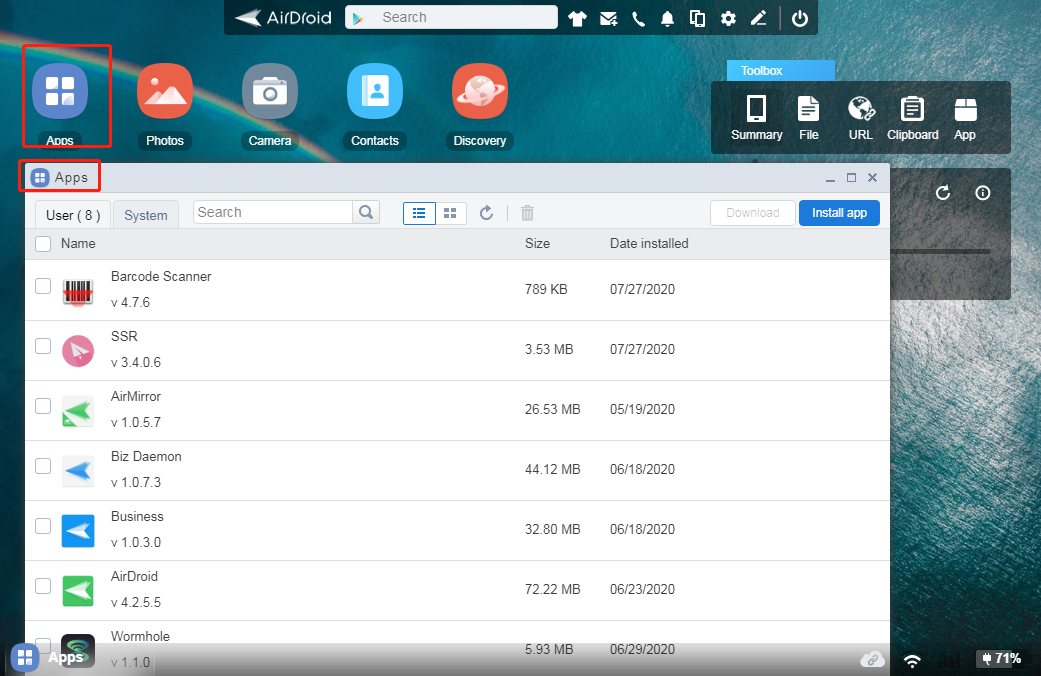The width and height of the screenshot is (1041, 676).
Task: Open the Contacts icon
Action: [x=375, y=92]
